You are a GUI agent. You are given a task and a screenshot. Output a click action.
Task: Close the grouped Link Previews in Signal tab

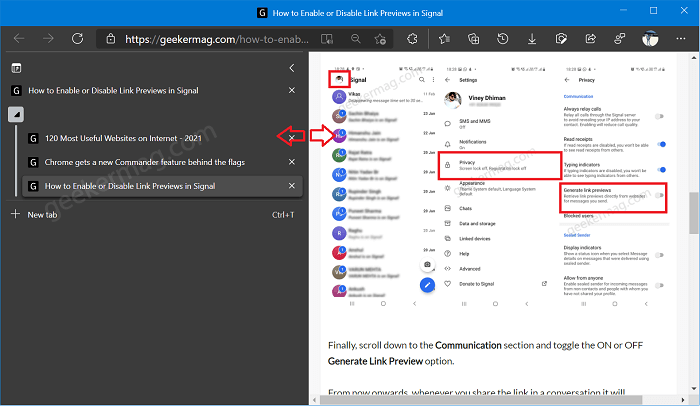pyautogui.click(x=292, y=185)
